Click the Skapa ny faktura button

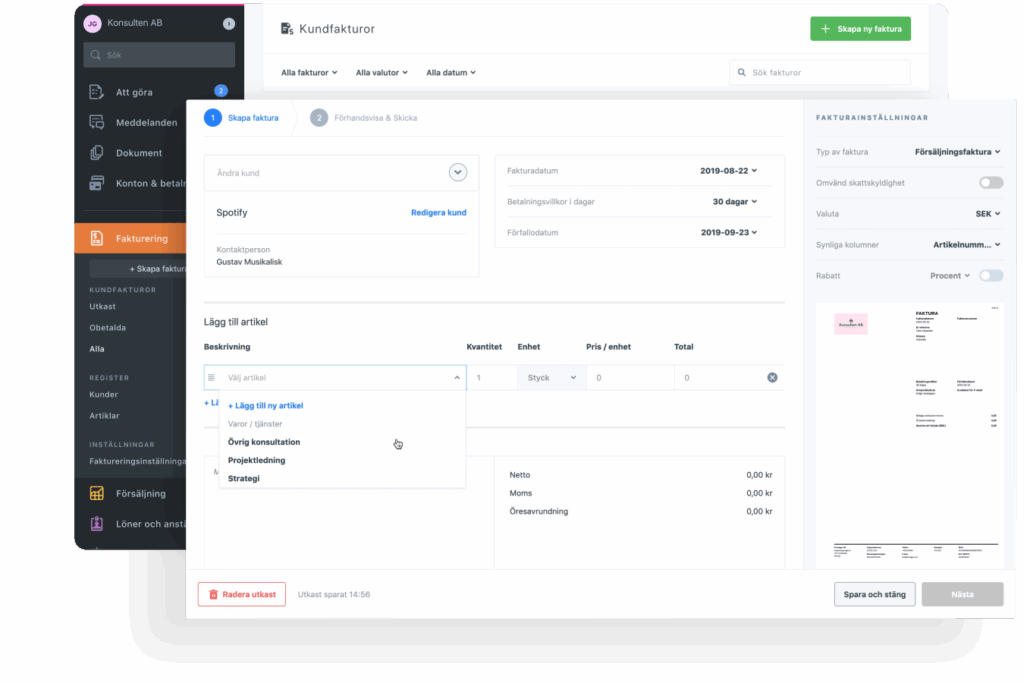(x=860, y=29)
